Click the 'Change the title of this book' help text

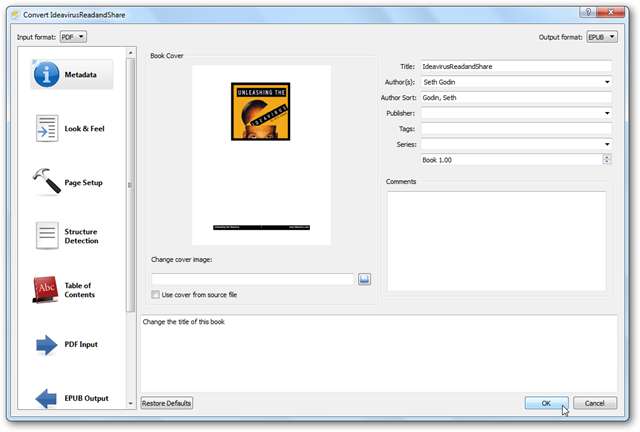[184, 322]
